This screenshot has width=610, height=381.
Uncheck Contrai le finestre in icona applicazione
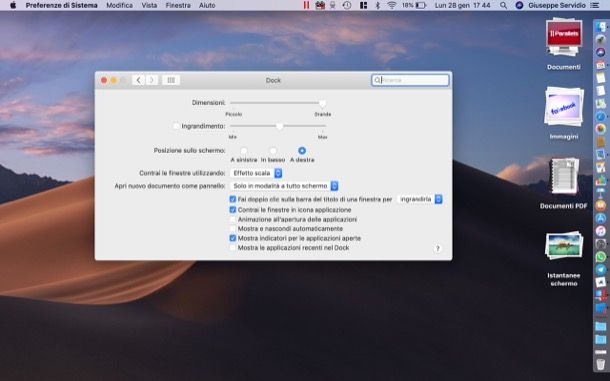pyautogui.click(x=233, y=210)
